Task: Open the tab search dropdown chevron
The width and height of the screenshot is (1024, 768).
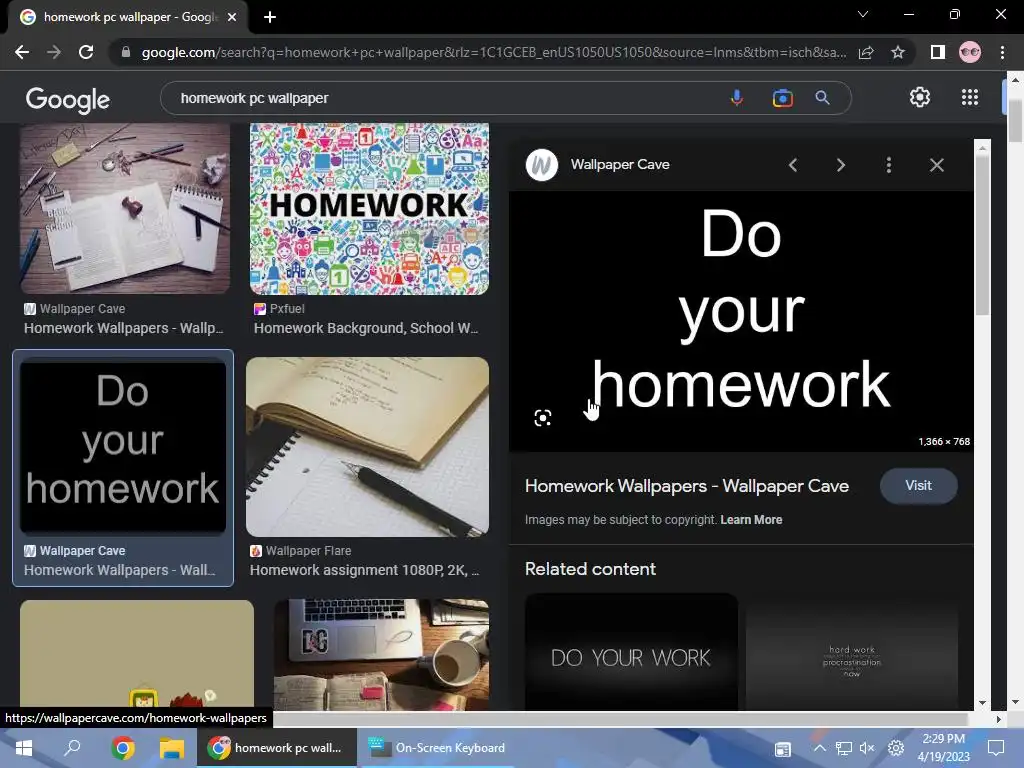Action: 863,14
